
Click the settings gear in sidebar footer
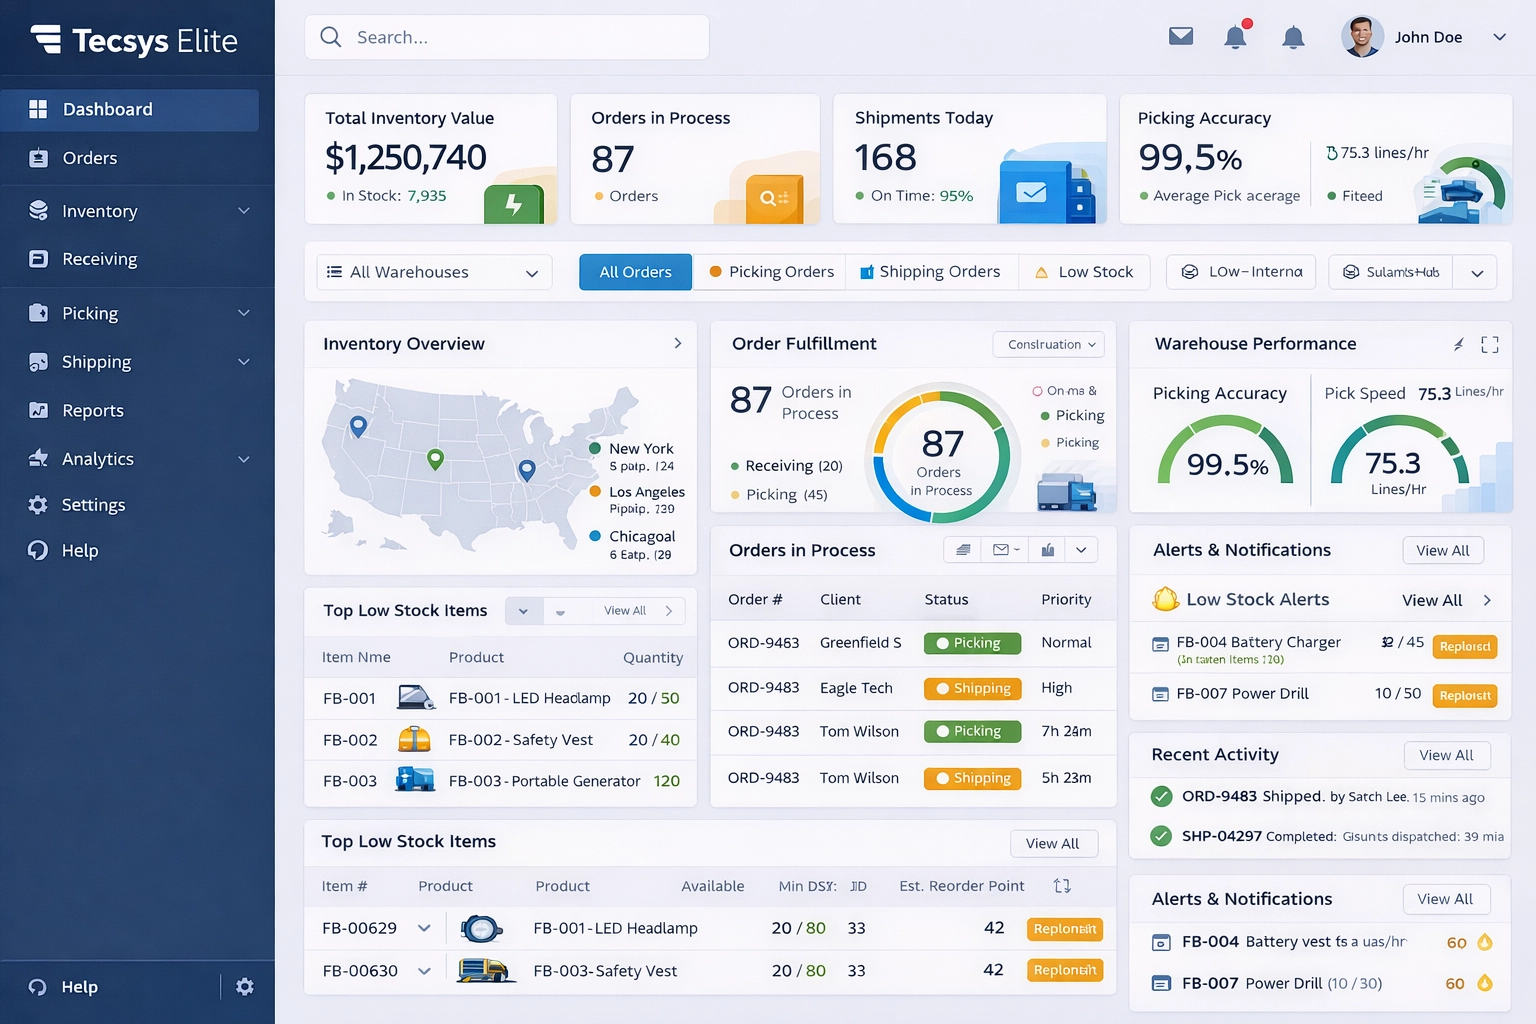click(x=245, y=987)
